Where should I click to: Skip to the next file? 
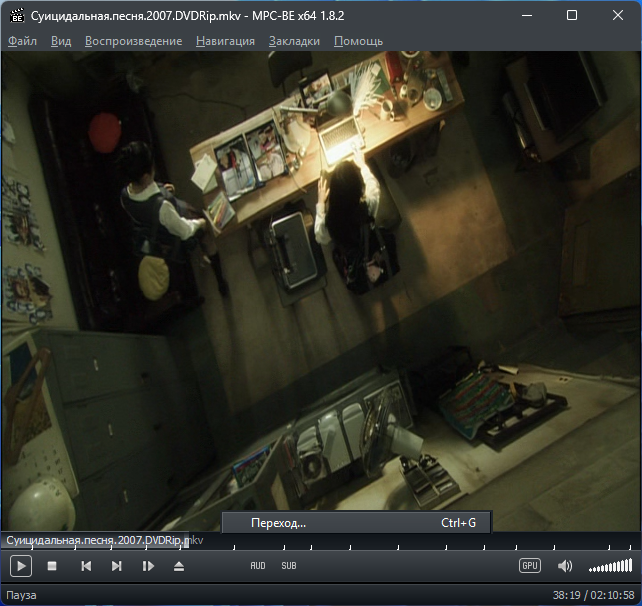tap(117, 566)
